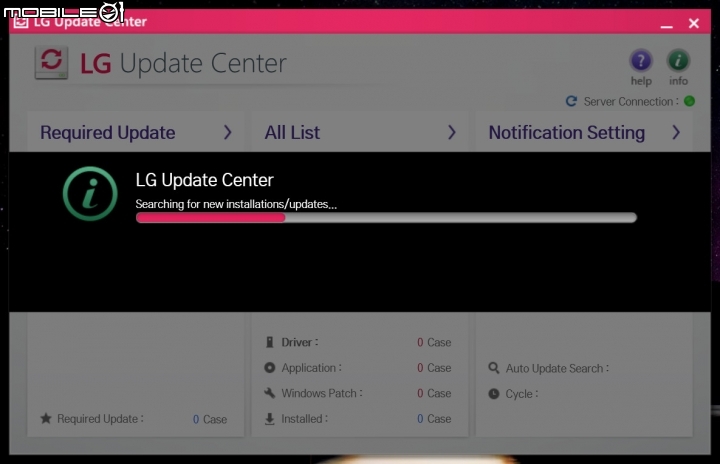Click the Server Connection label
This screenshot has height=464, width=720.
pos(631,101)
